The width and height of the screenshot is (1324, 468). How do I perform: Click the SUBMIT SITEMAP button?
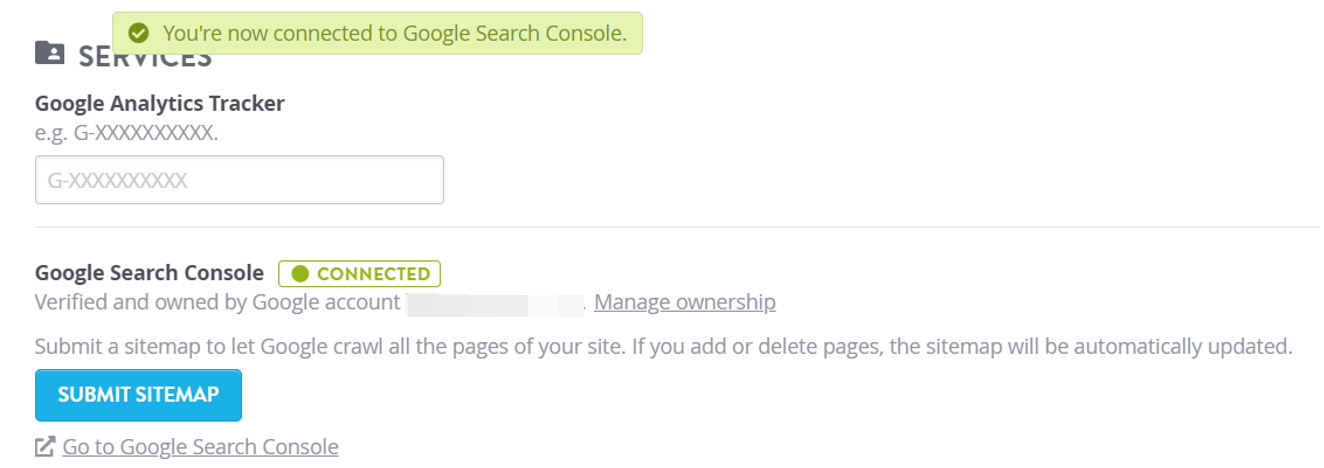coord(138,395)
